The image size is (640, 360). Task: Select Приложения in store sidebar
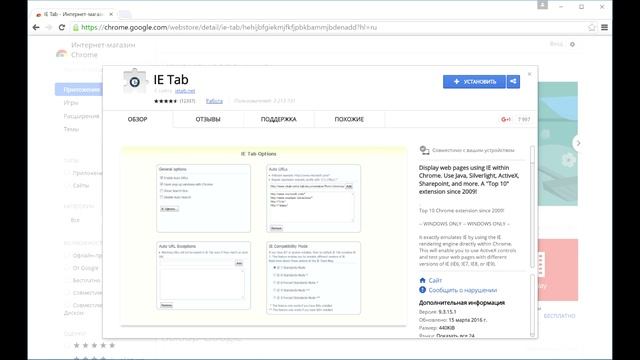pos(78,89)
